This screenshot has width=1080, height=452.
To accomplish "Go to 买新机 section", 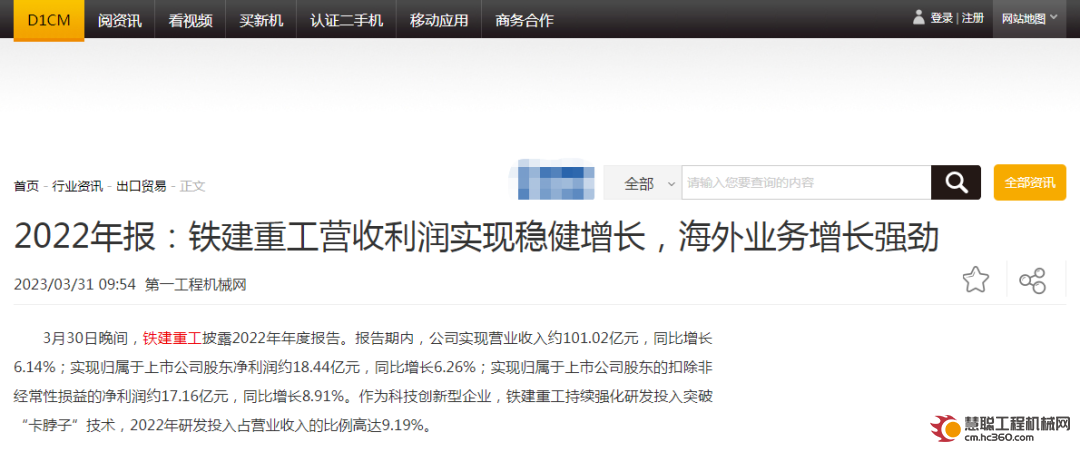I will click(x=261, y=20).
